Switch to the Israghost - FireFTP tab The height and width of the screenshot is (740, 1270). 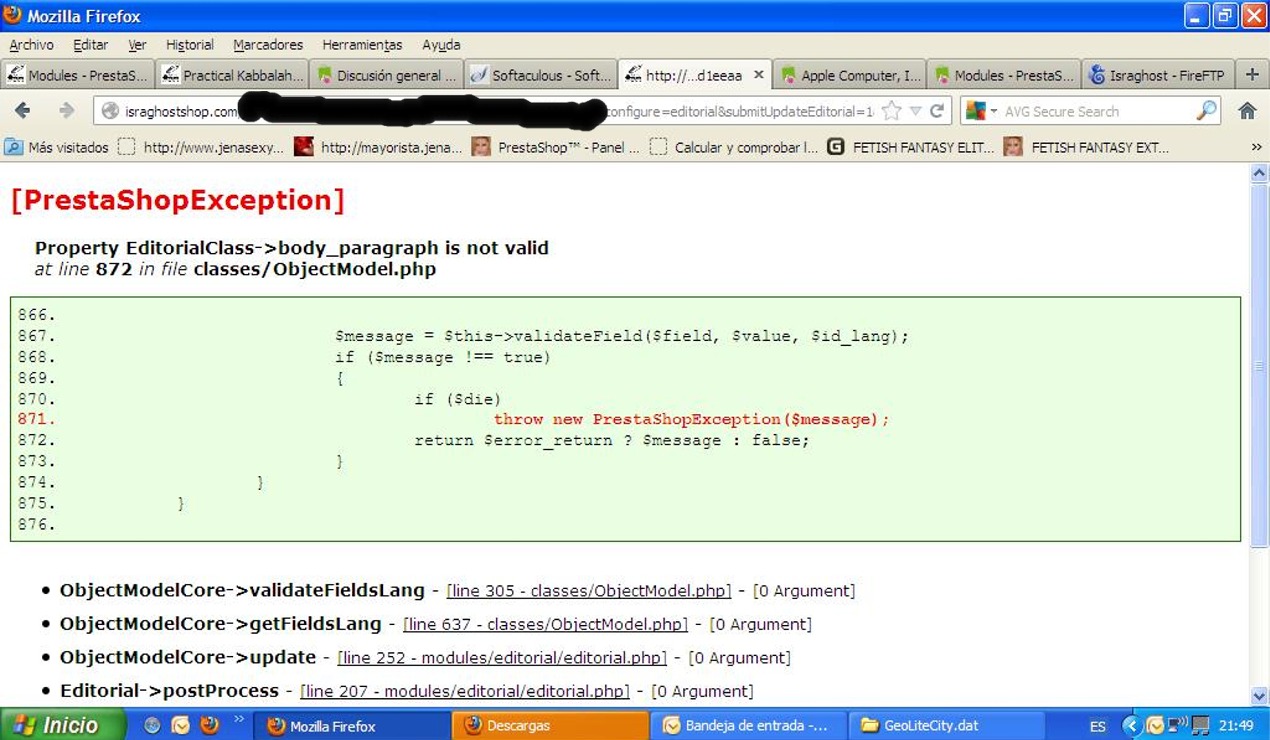pos(1158,75)
